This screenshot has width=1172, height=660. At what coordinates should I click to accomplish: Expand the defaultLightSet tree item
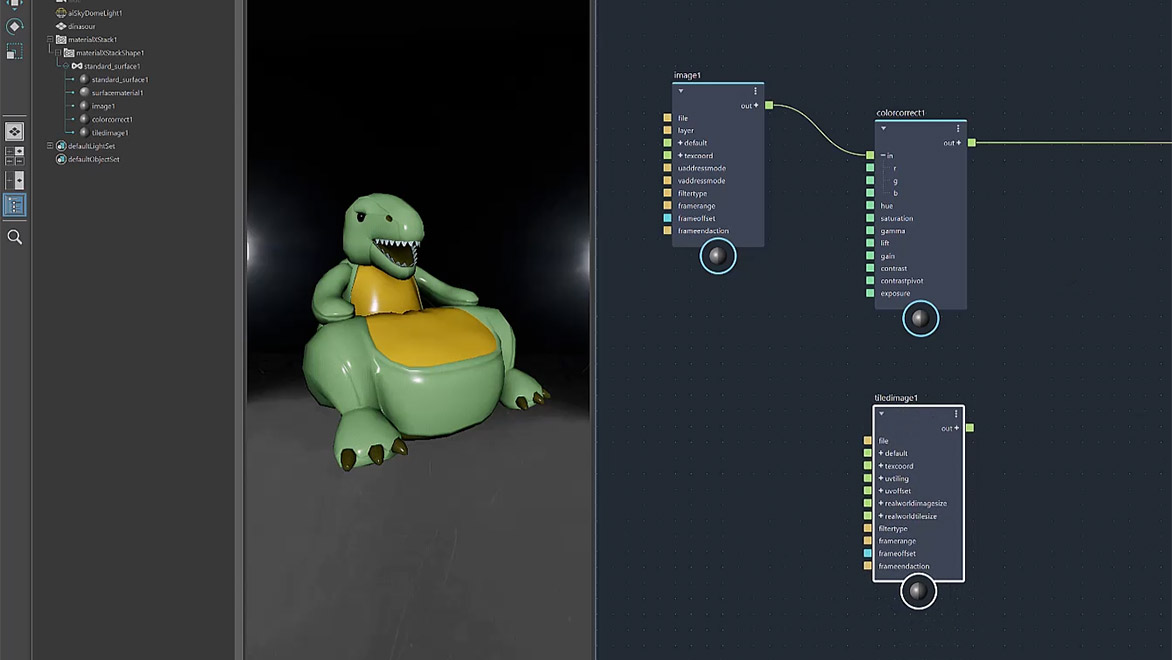pos(49,145)
